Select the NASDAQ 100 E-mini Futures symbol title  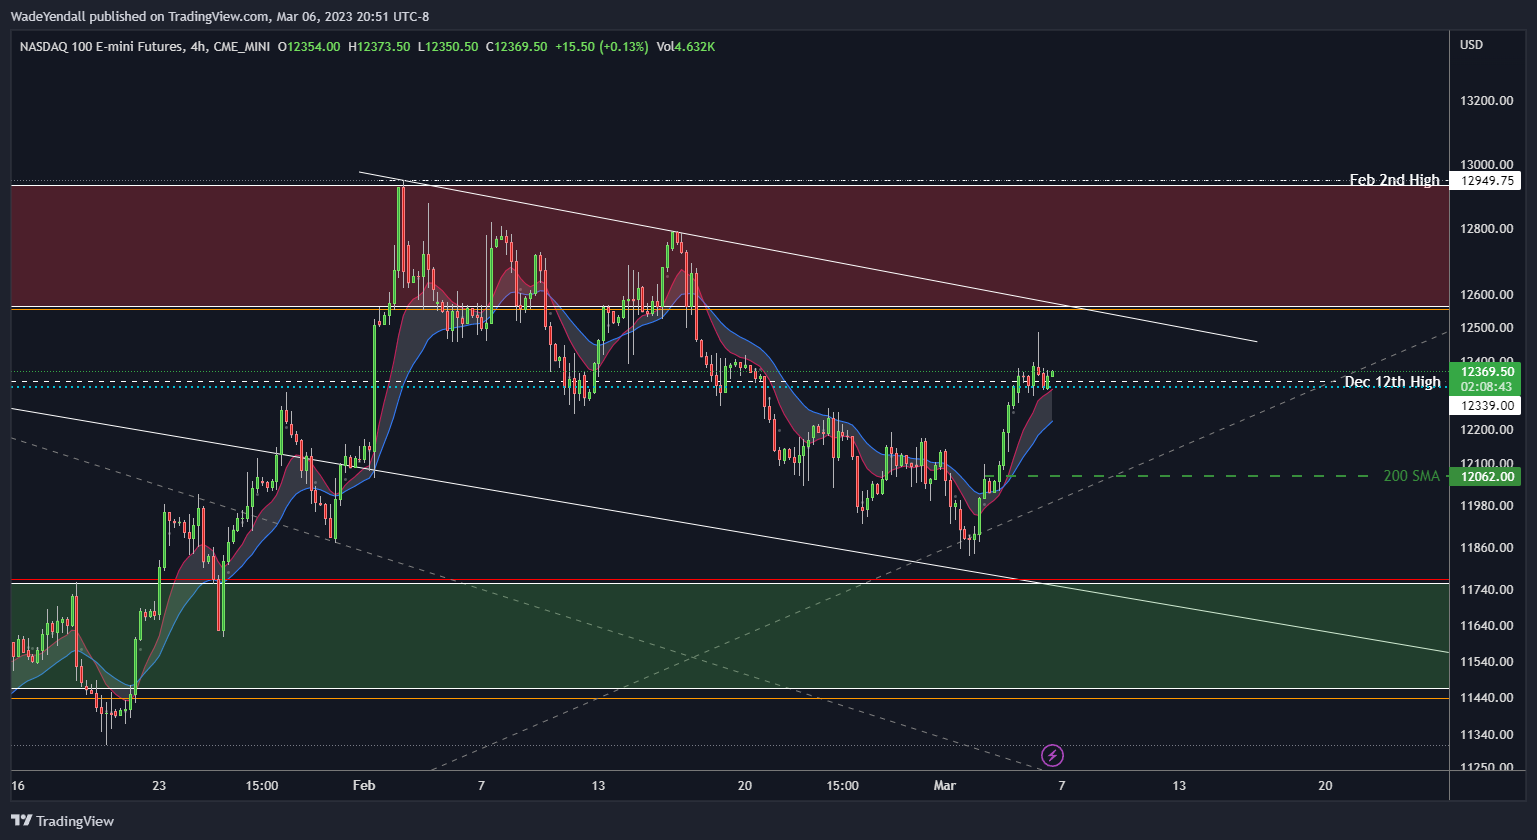click(x=101, y=47)
